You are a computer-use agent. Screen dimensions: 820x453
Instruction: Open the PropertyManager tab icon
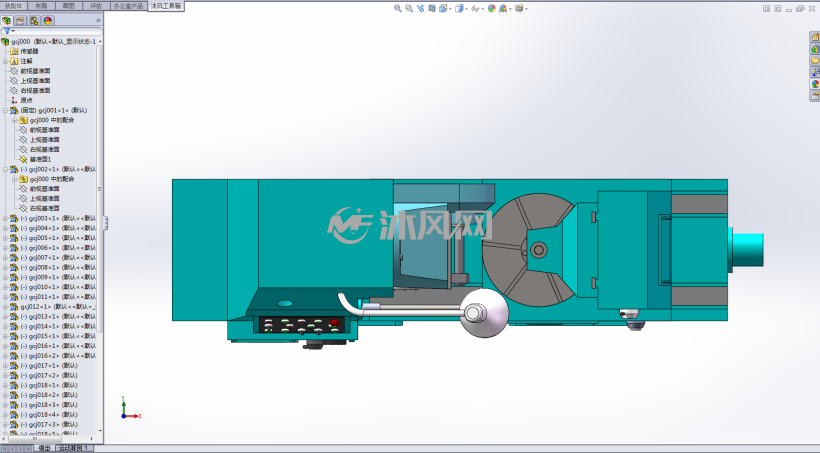point(20,20)
